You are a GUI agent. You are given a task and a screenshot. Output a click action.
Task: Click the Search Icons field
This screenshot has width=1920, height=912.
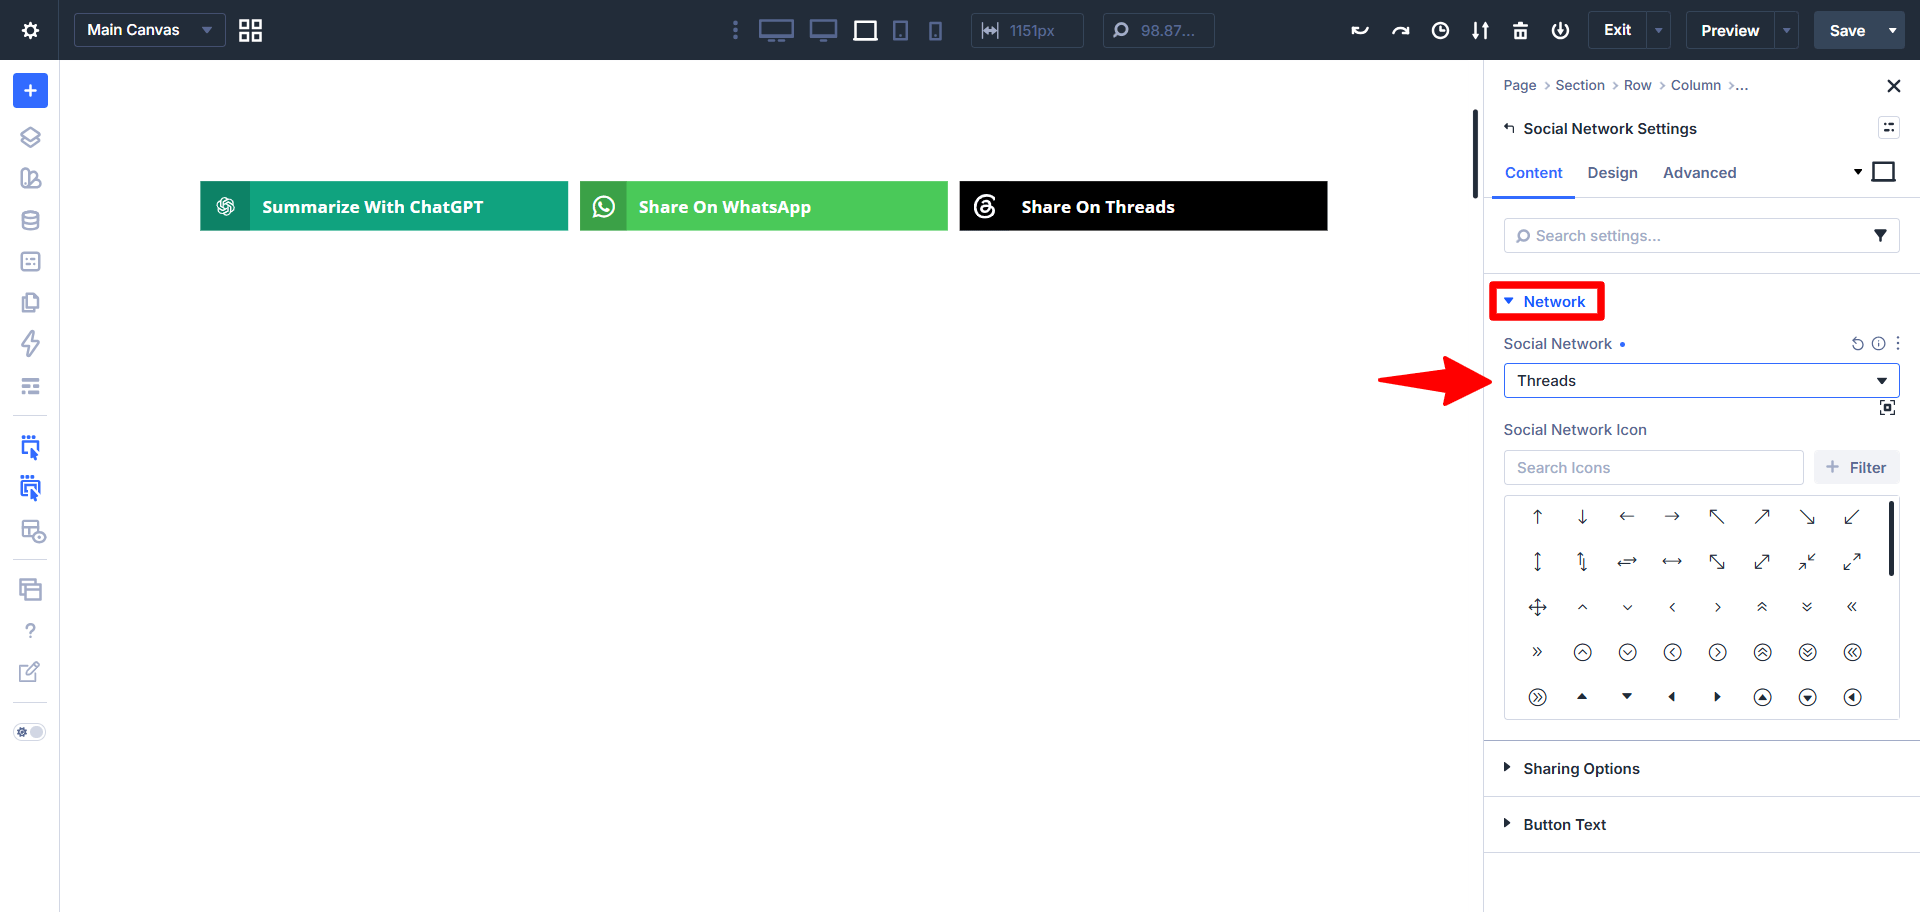point(1653,468)
